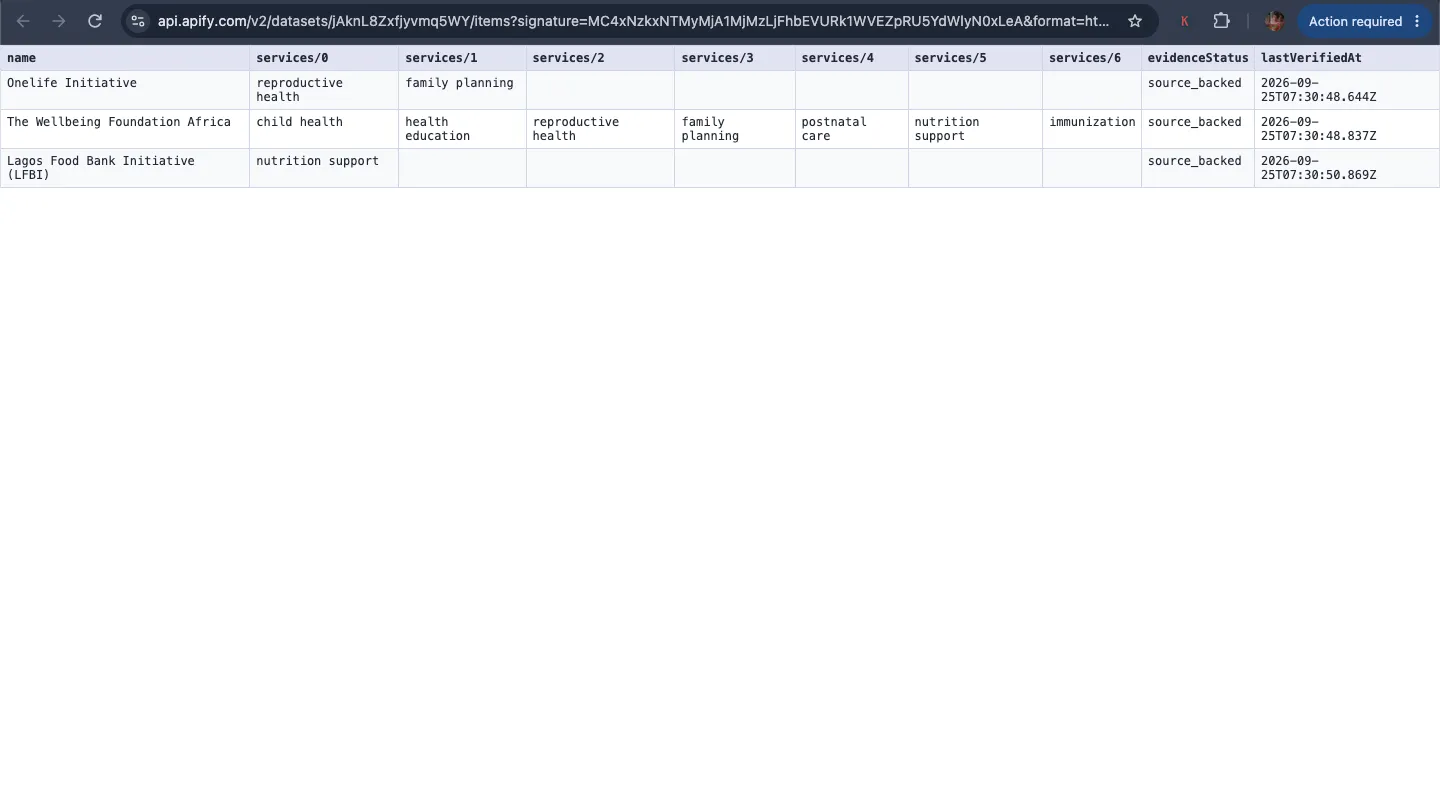Click the Action required button

(1355, 21)
